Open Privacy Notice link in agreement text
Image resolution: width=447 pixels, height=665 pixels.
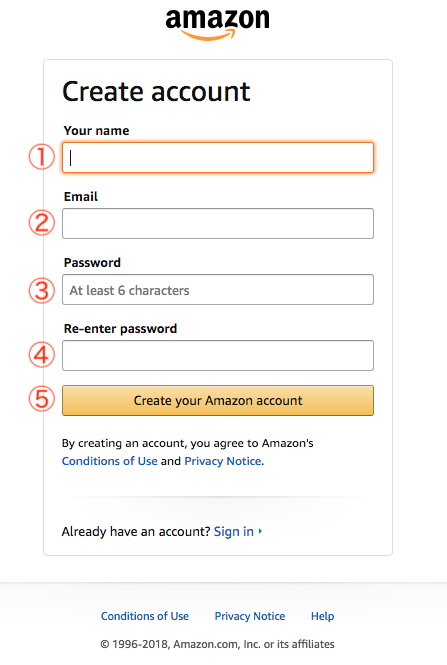coord(223,461)
